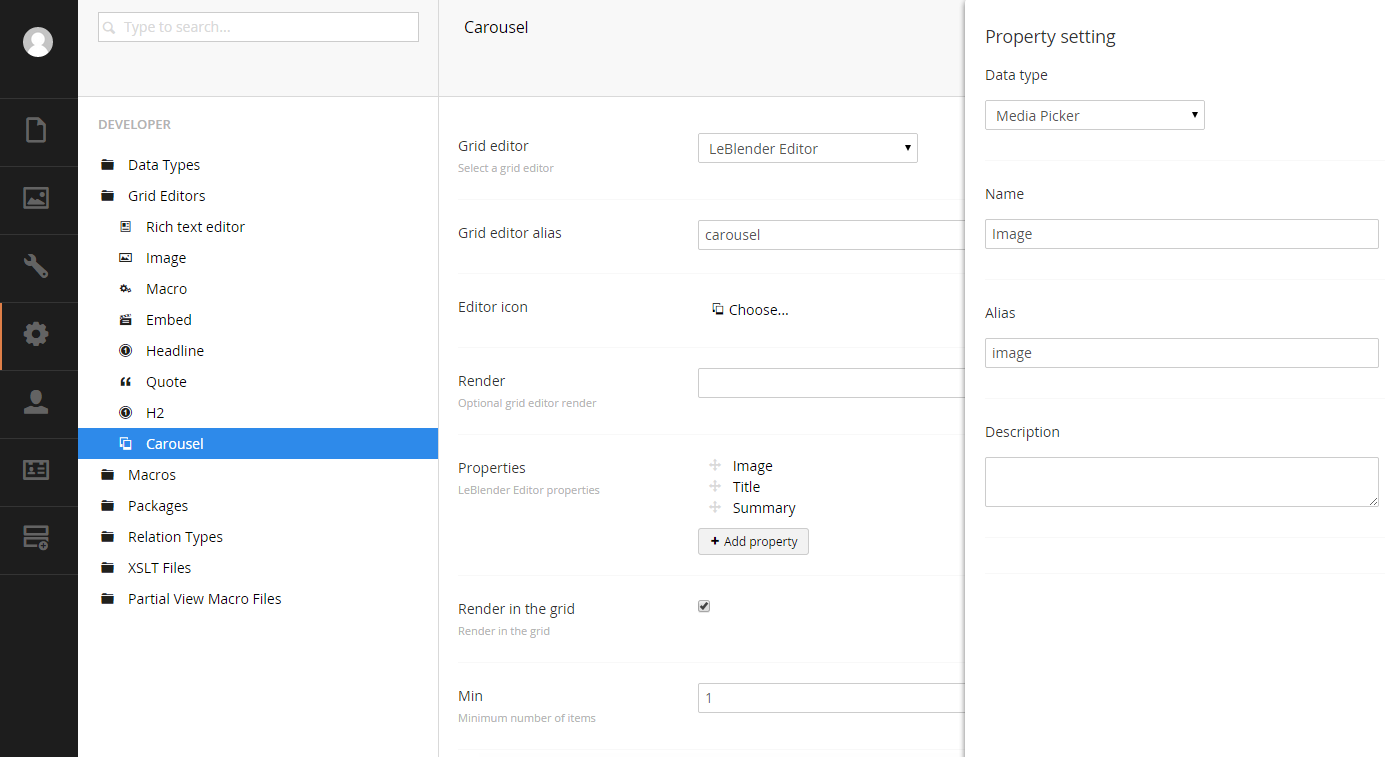Click the Quote grid editor icon
The height and width of the screenshot is (757, 1396).
[125, 382]
